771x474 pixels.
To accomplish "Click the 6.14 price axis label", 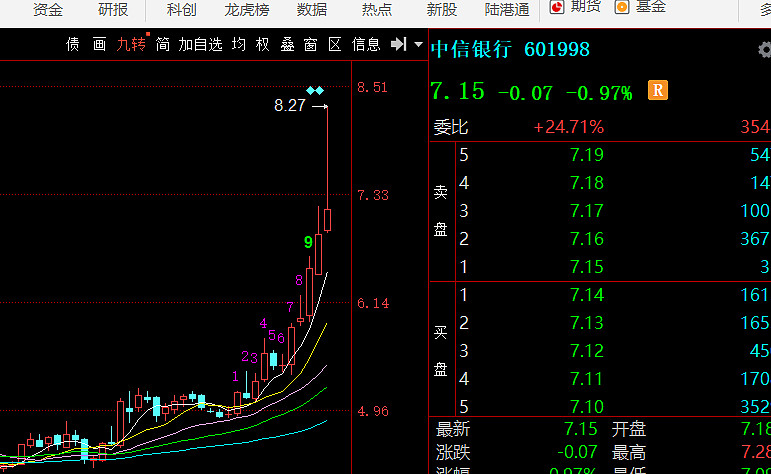I will [373, 303].
